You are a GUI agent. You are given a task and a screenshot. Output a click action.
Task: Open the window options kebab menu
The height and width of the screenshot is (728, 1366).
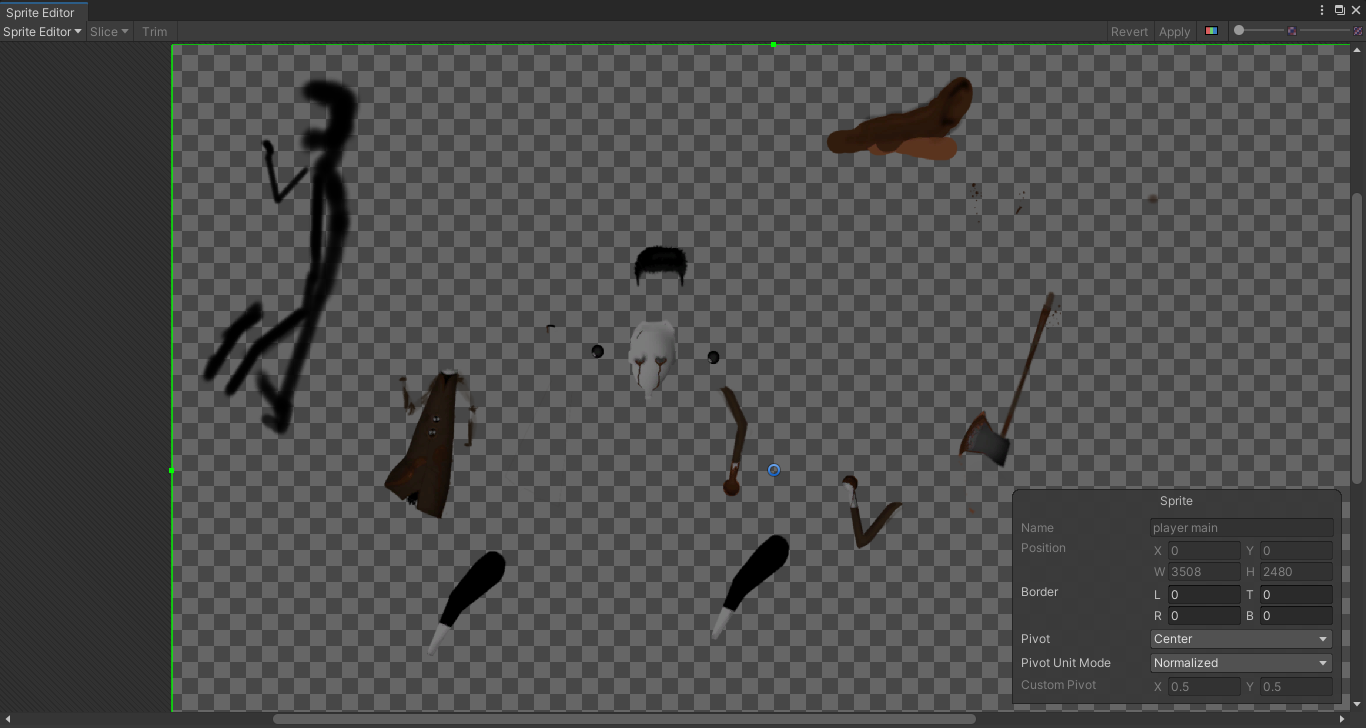point(1322,10)
